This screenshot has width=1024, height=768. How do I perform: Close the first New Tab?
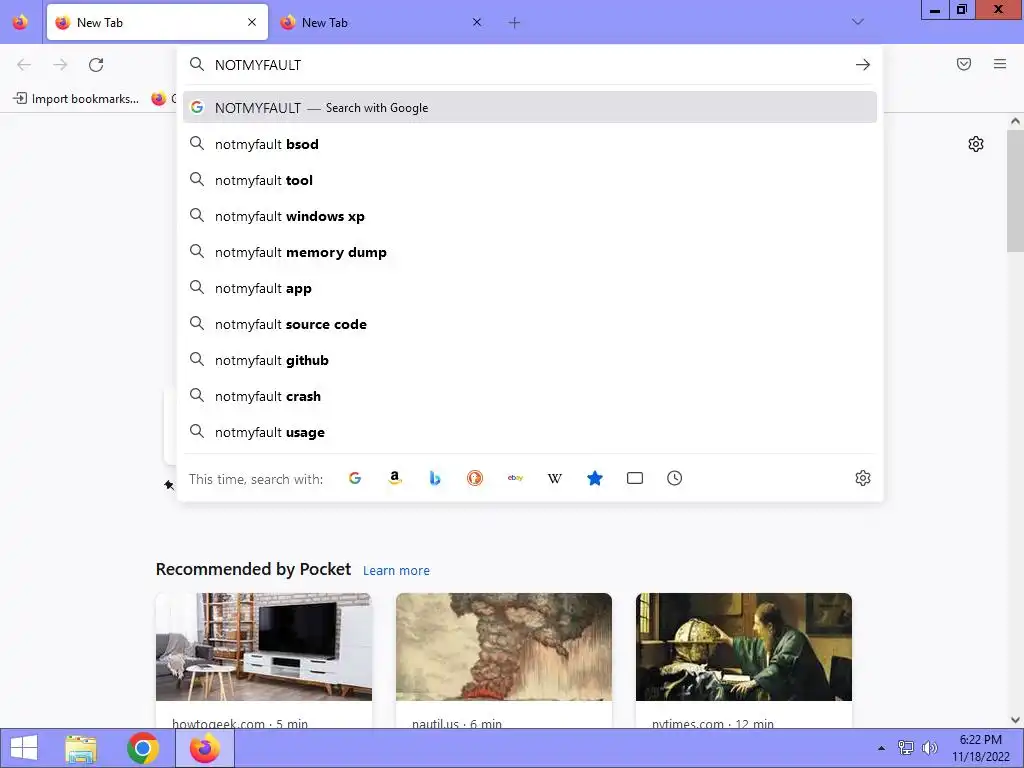[252, 22]
